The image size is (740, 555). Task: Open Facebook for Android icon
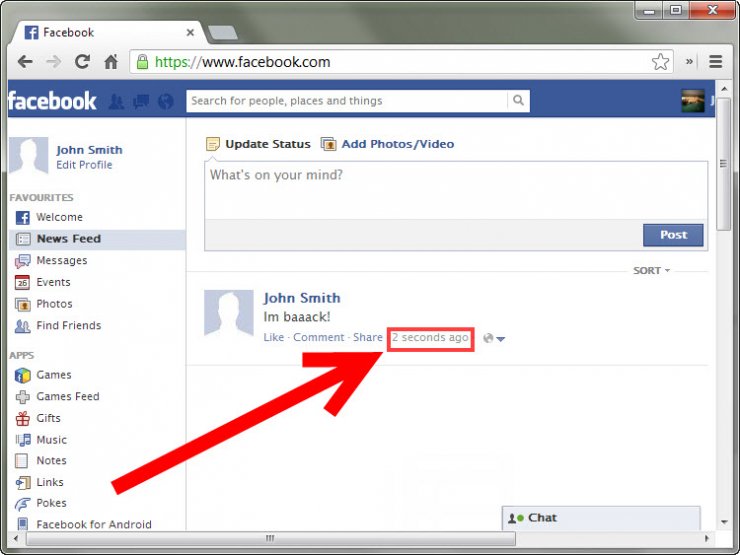pyautogui.click(x=22, y=524)
